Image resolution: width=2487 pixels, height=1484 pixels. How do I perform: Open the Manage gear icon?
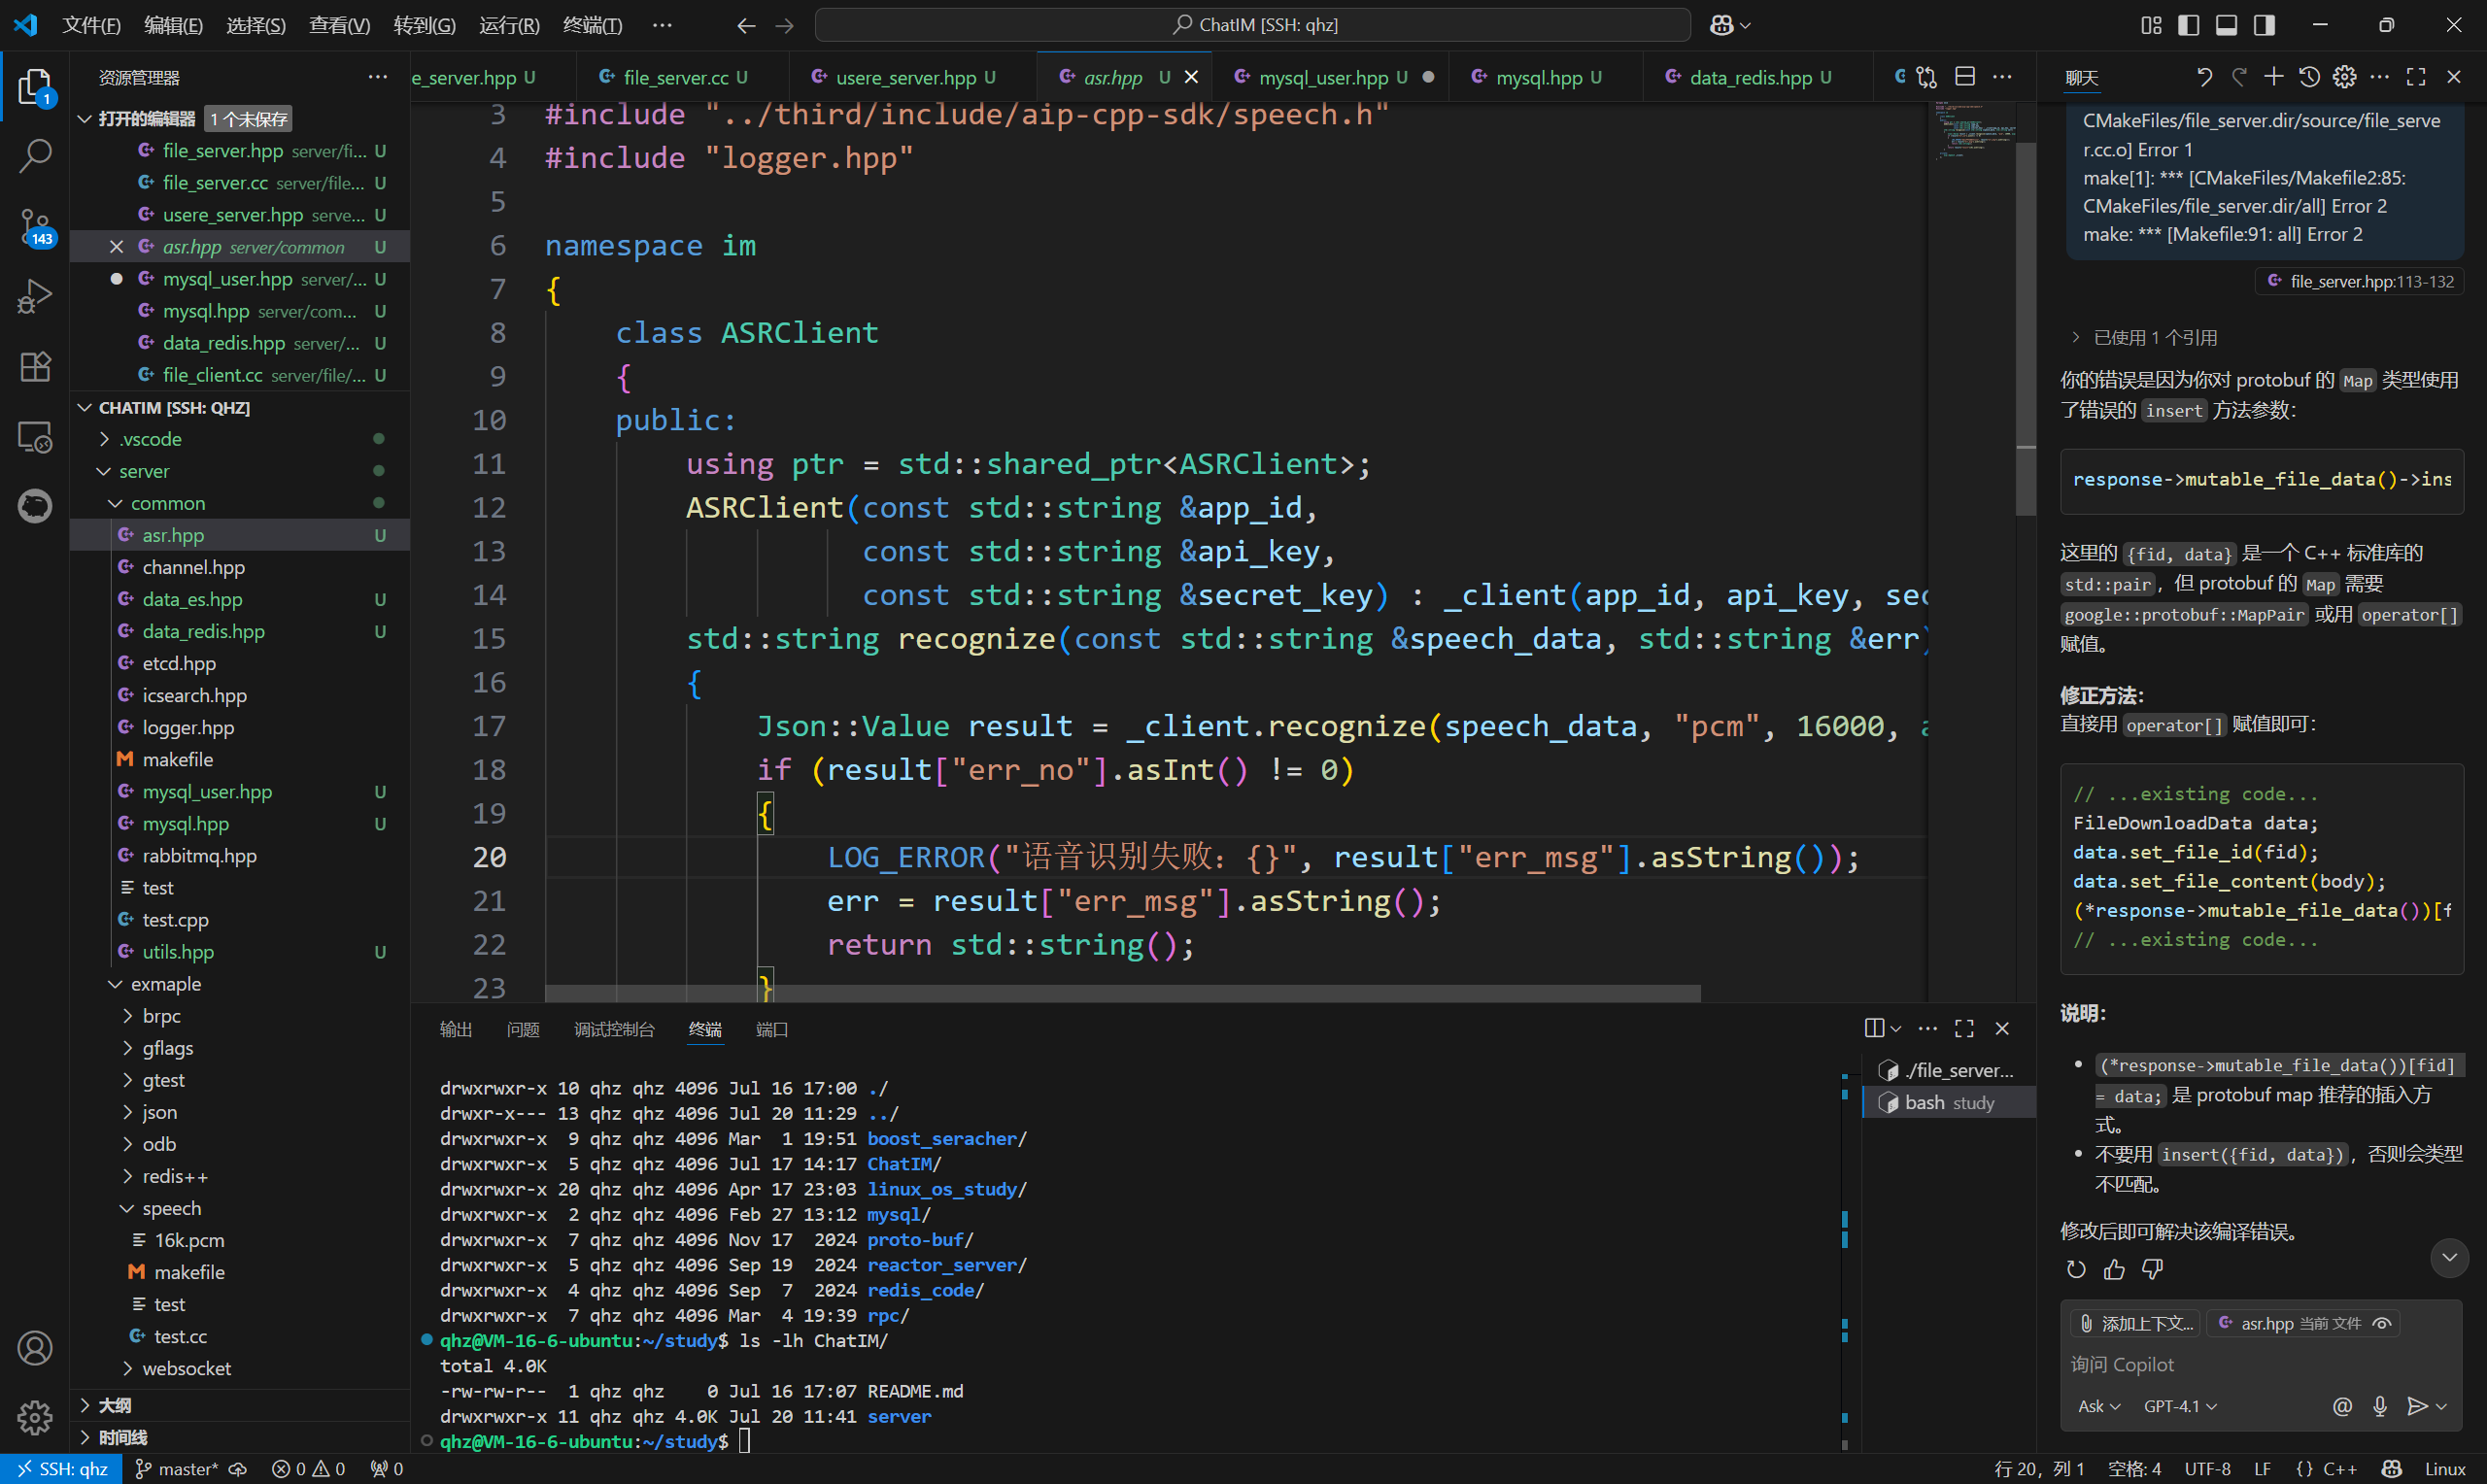35,1417
